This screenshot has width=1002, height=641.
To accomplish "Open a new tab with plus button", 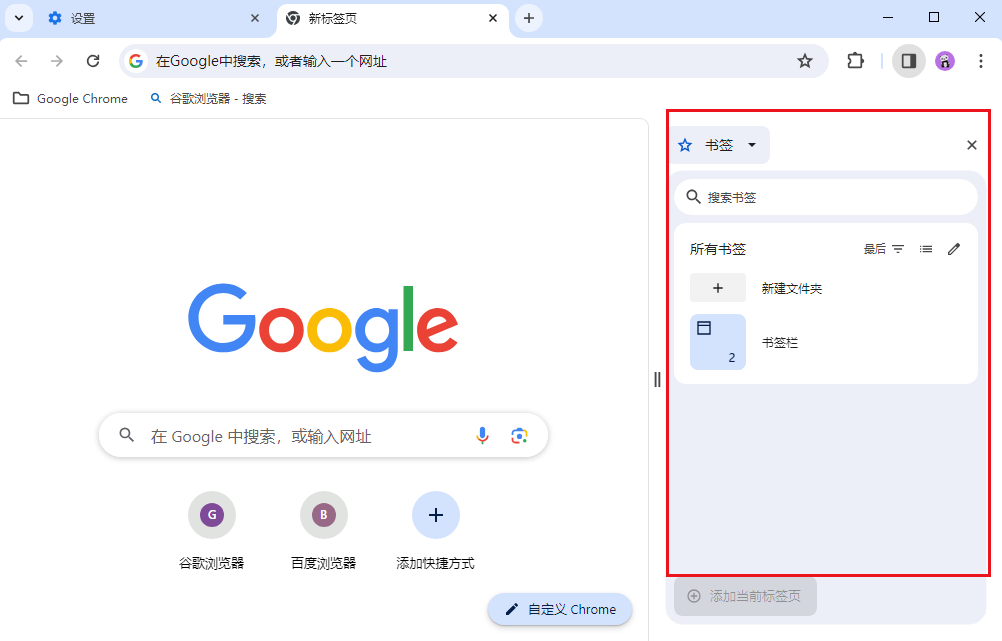I will click(x=528, y=18).
